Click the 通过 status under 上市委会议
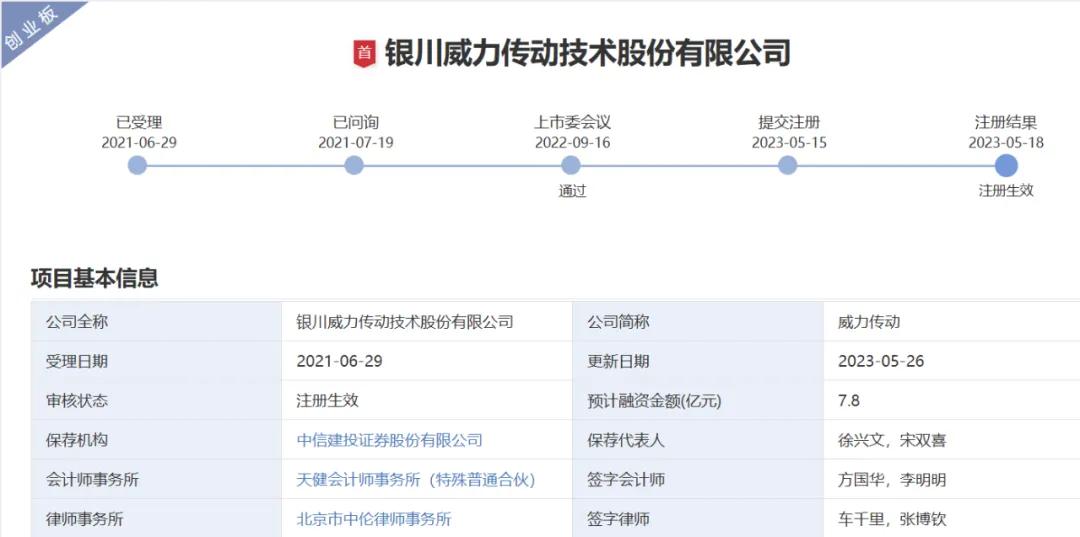 click(x=572, y=191)
